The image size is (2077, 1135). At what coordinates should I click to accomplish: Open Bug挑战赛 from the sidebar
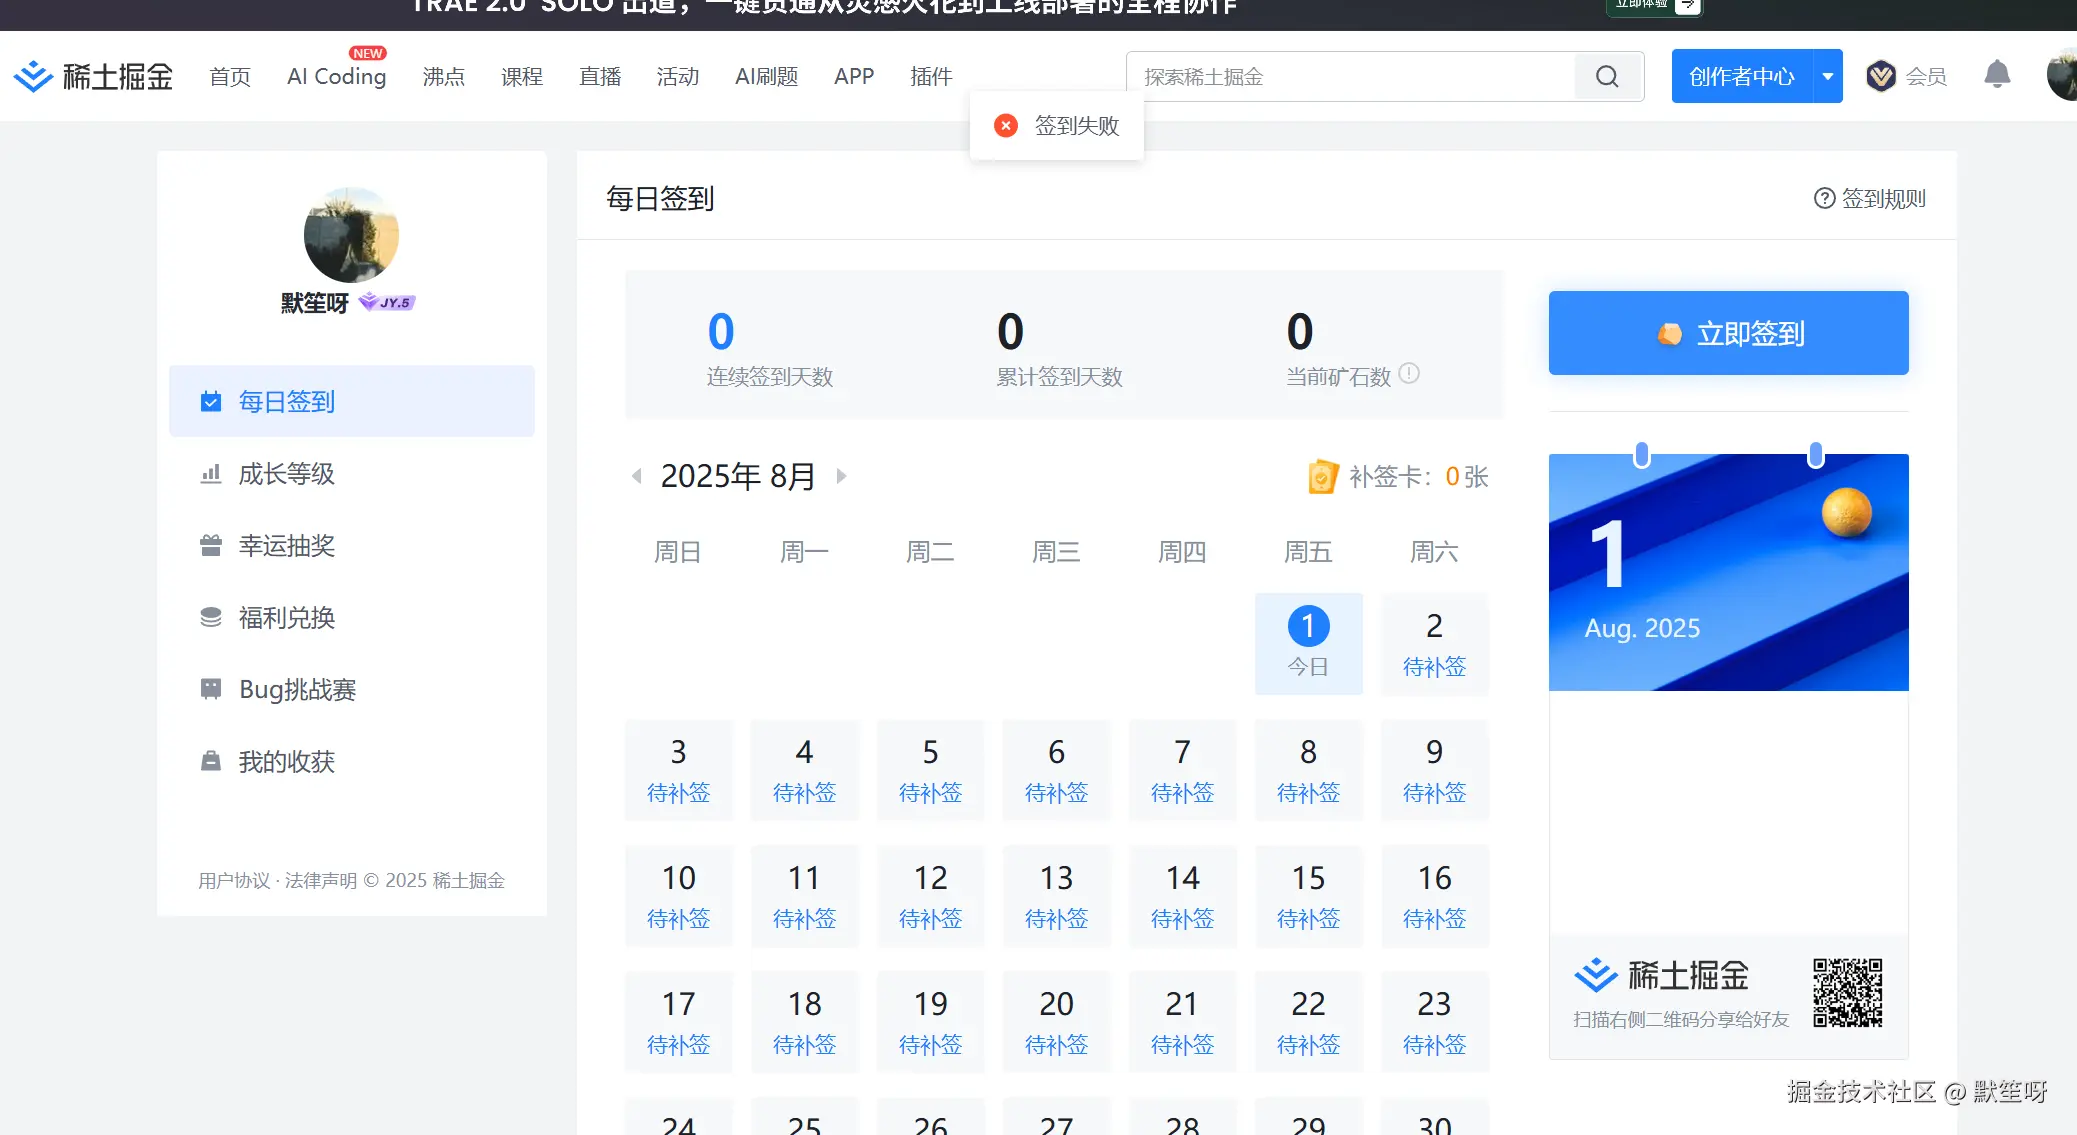(x=295, y=689)
